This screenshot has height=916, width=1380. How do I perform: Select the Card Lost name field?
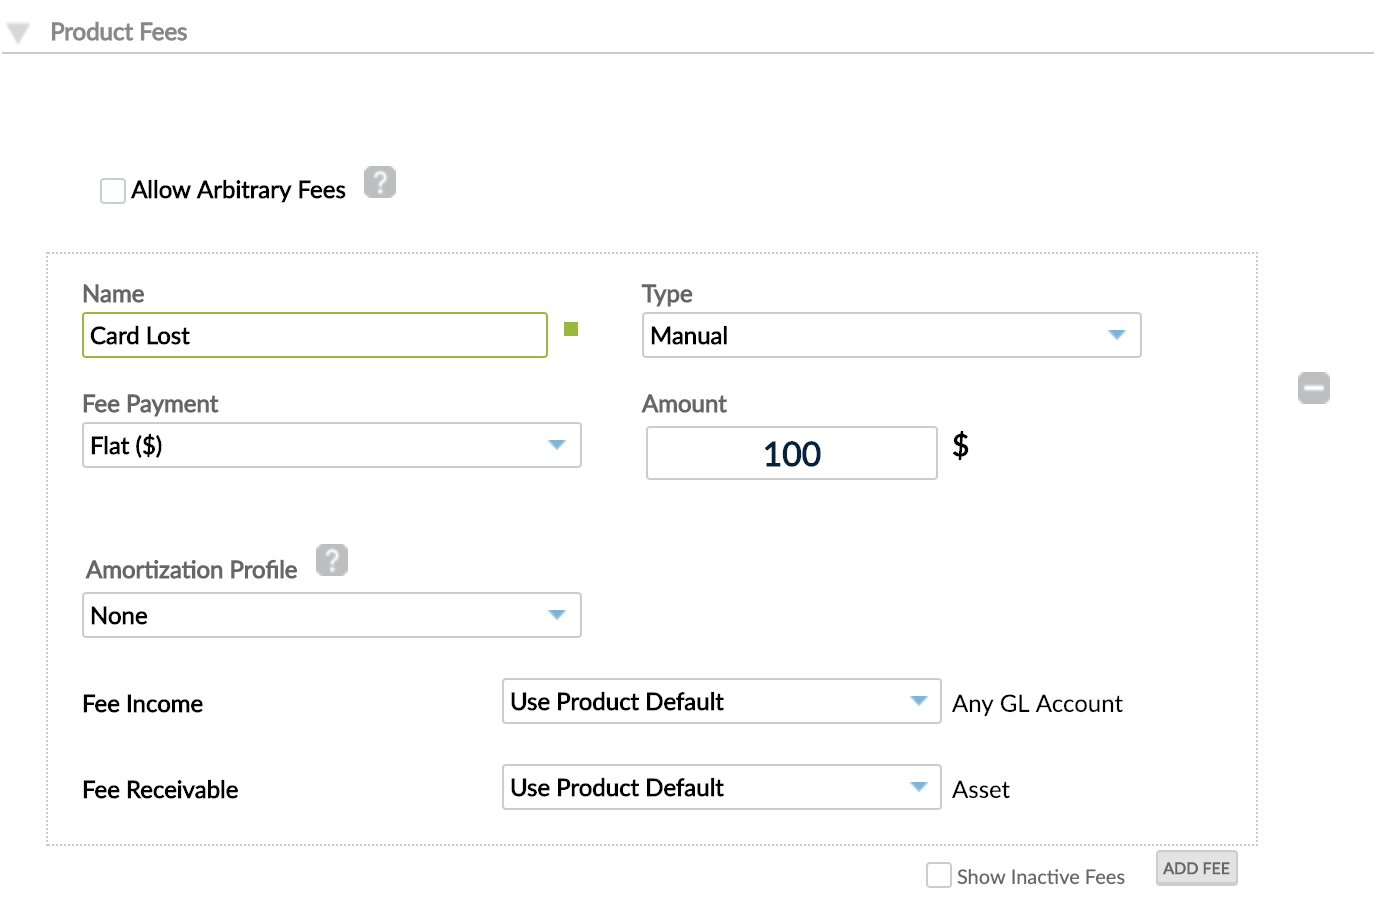point(313,335)
